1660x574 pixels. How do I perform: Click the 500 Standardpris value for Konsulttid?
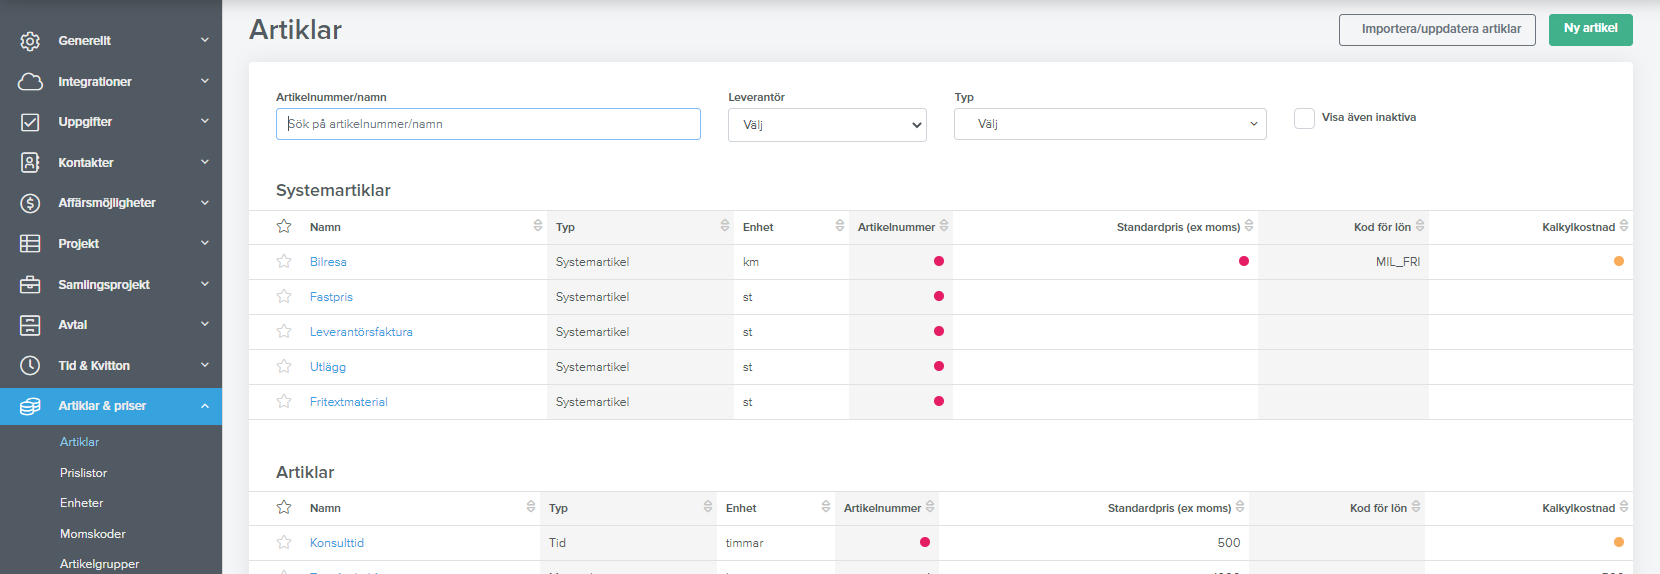[1229, 543]
